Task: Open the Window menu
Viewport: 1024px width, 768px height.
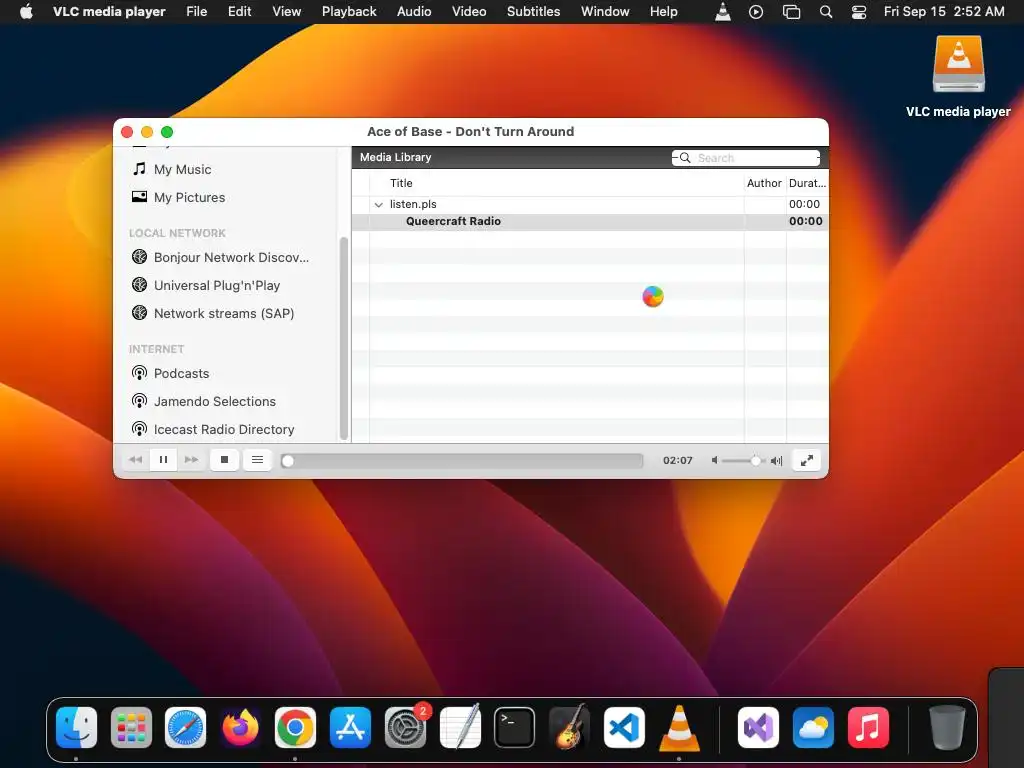Action: (605, 11)
